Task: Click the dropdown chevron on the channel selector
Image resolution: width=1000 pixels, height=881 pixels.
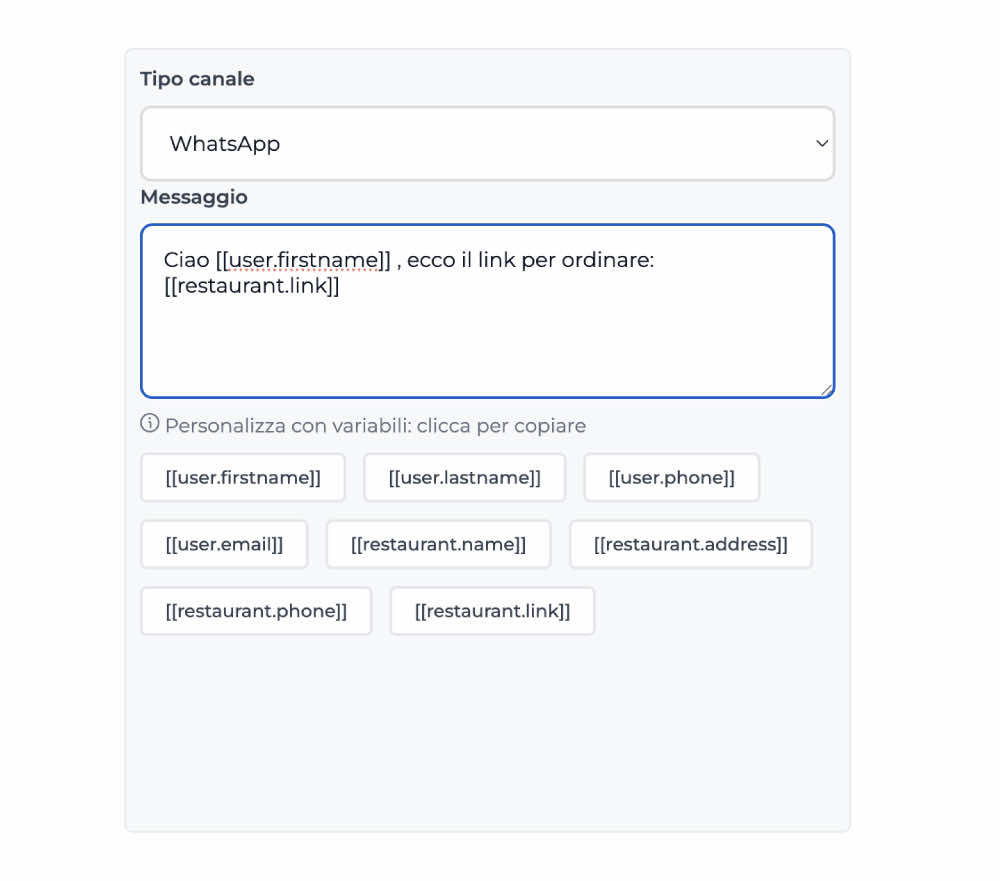Action: (x=822, y=143)
